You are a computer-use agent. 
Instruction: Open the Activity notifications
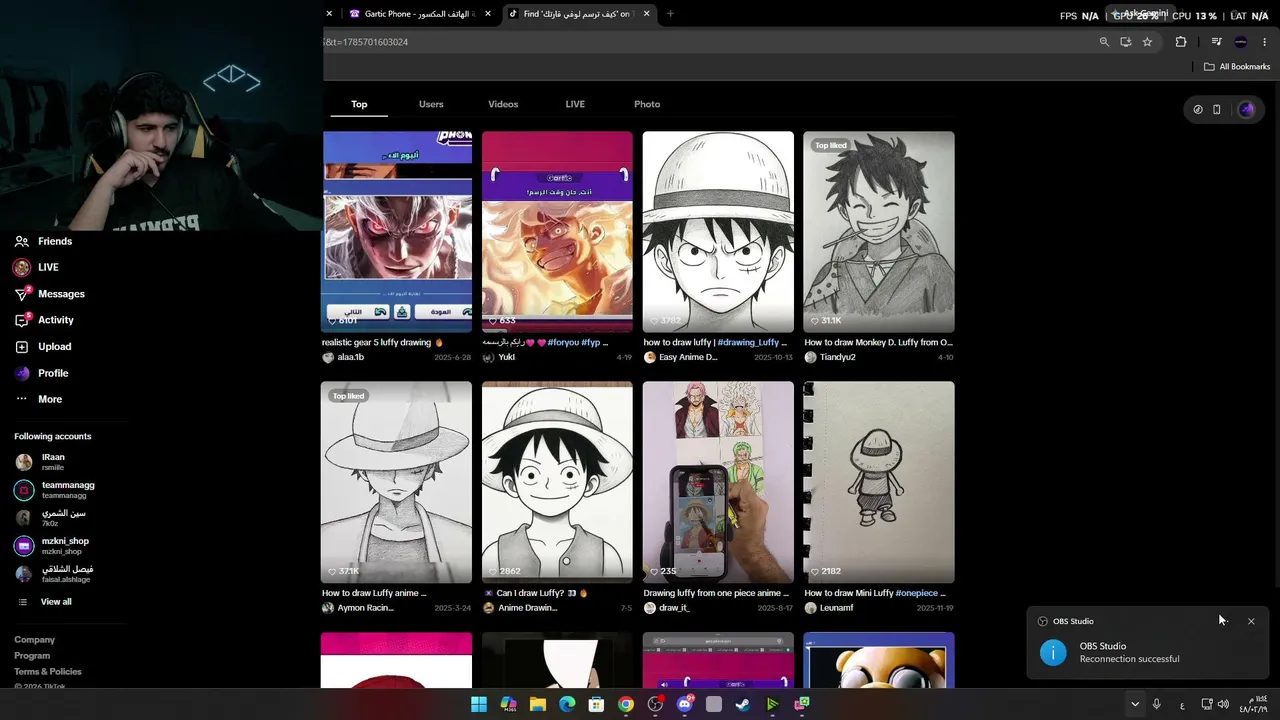pos(44,320)
